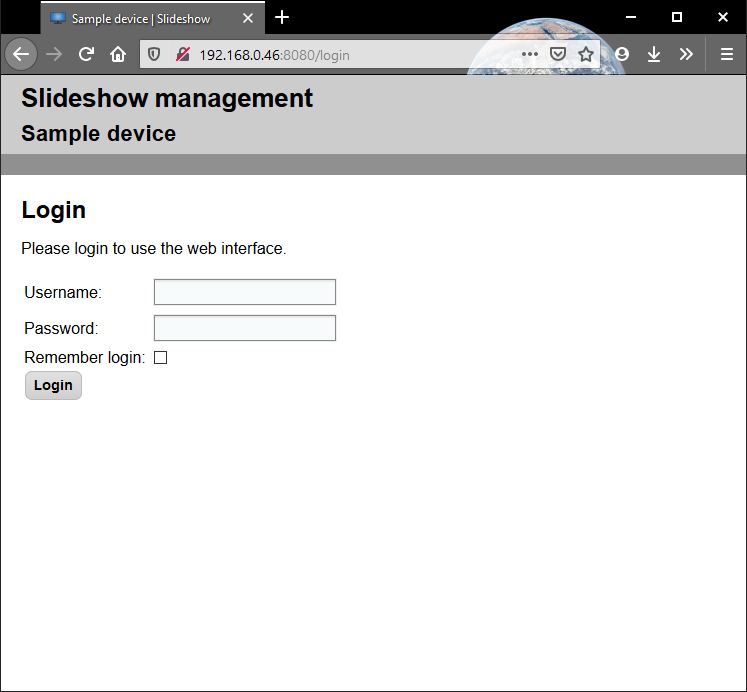
Task: Enable the Remember login checkbox
Action: [160, 358]
